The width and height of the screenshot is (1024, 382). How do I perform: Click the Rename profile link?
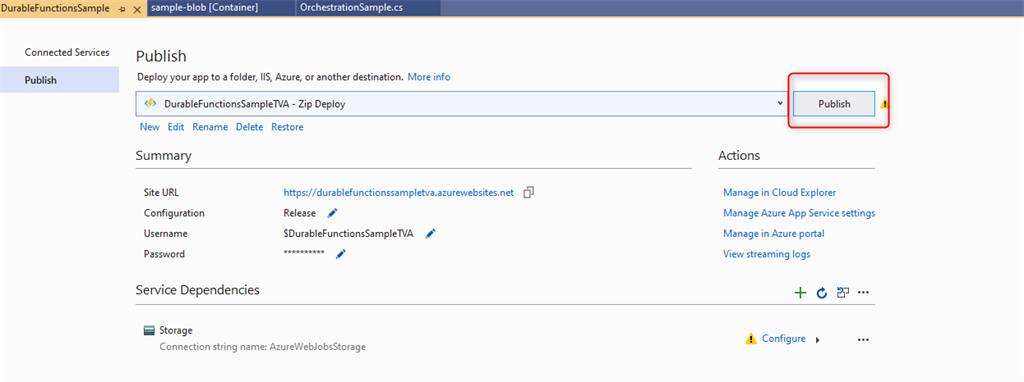point(210,127)
